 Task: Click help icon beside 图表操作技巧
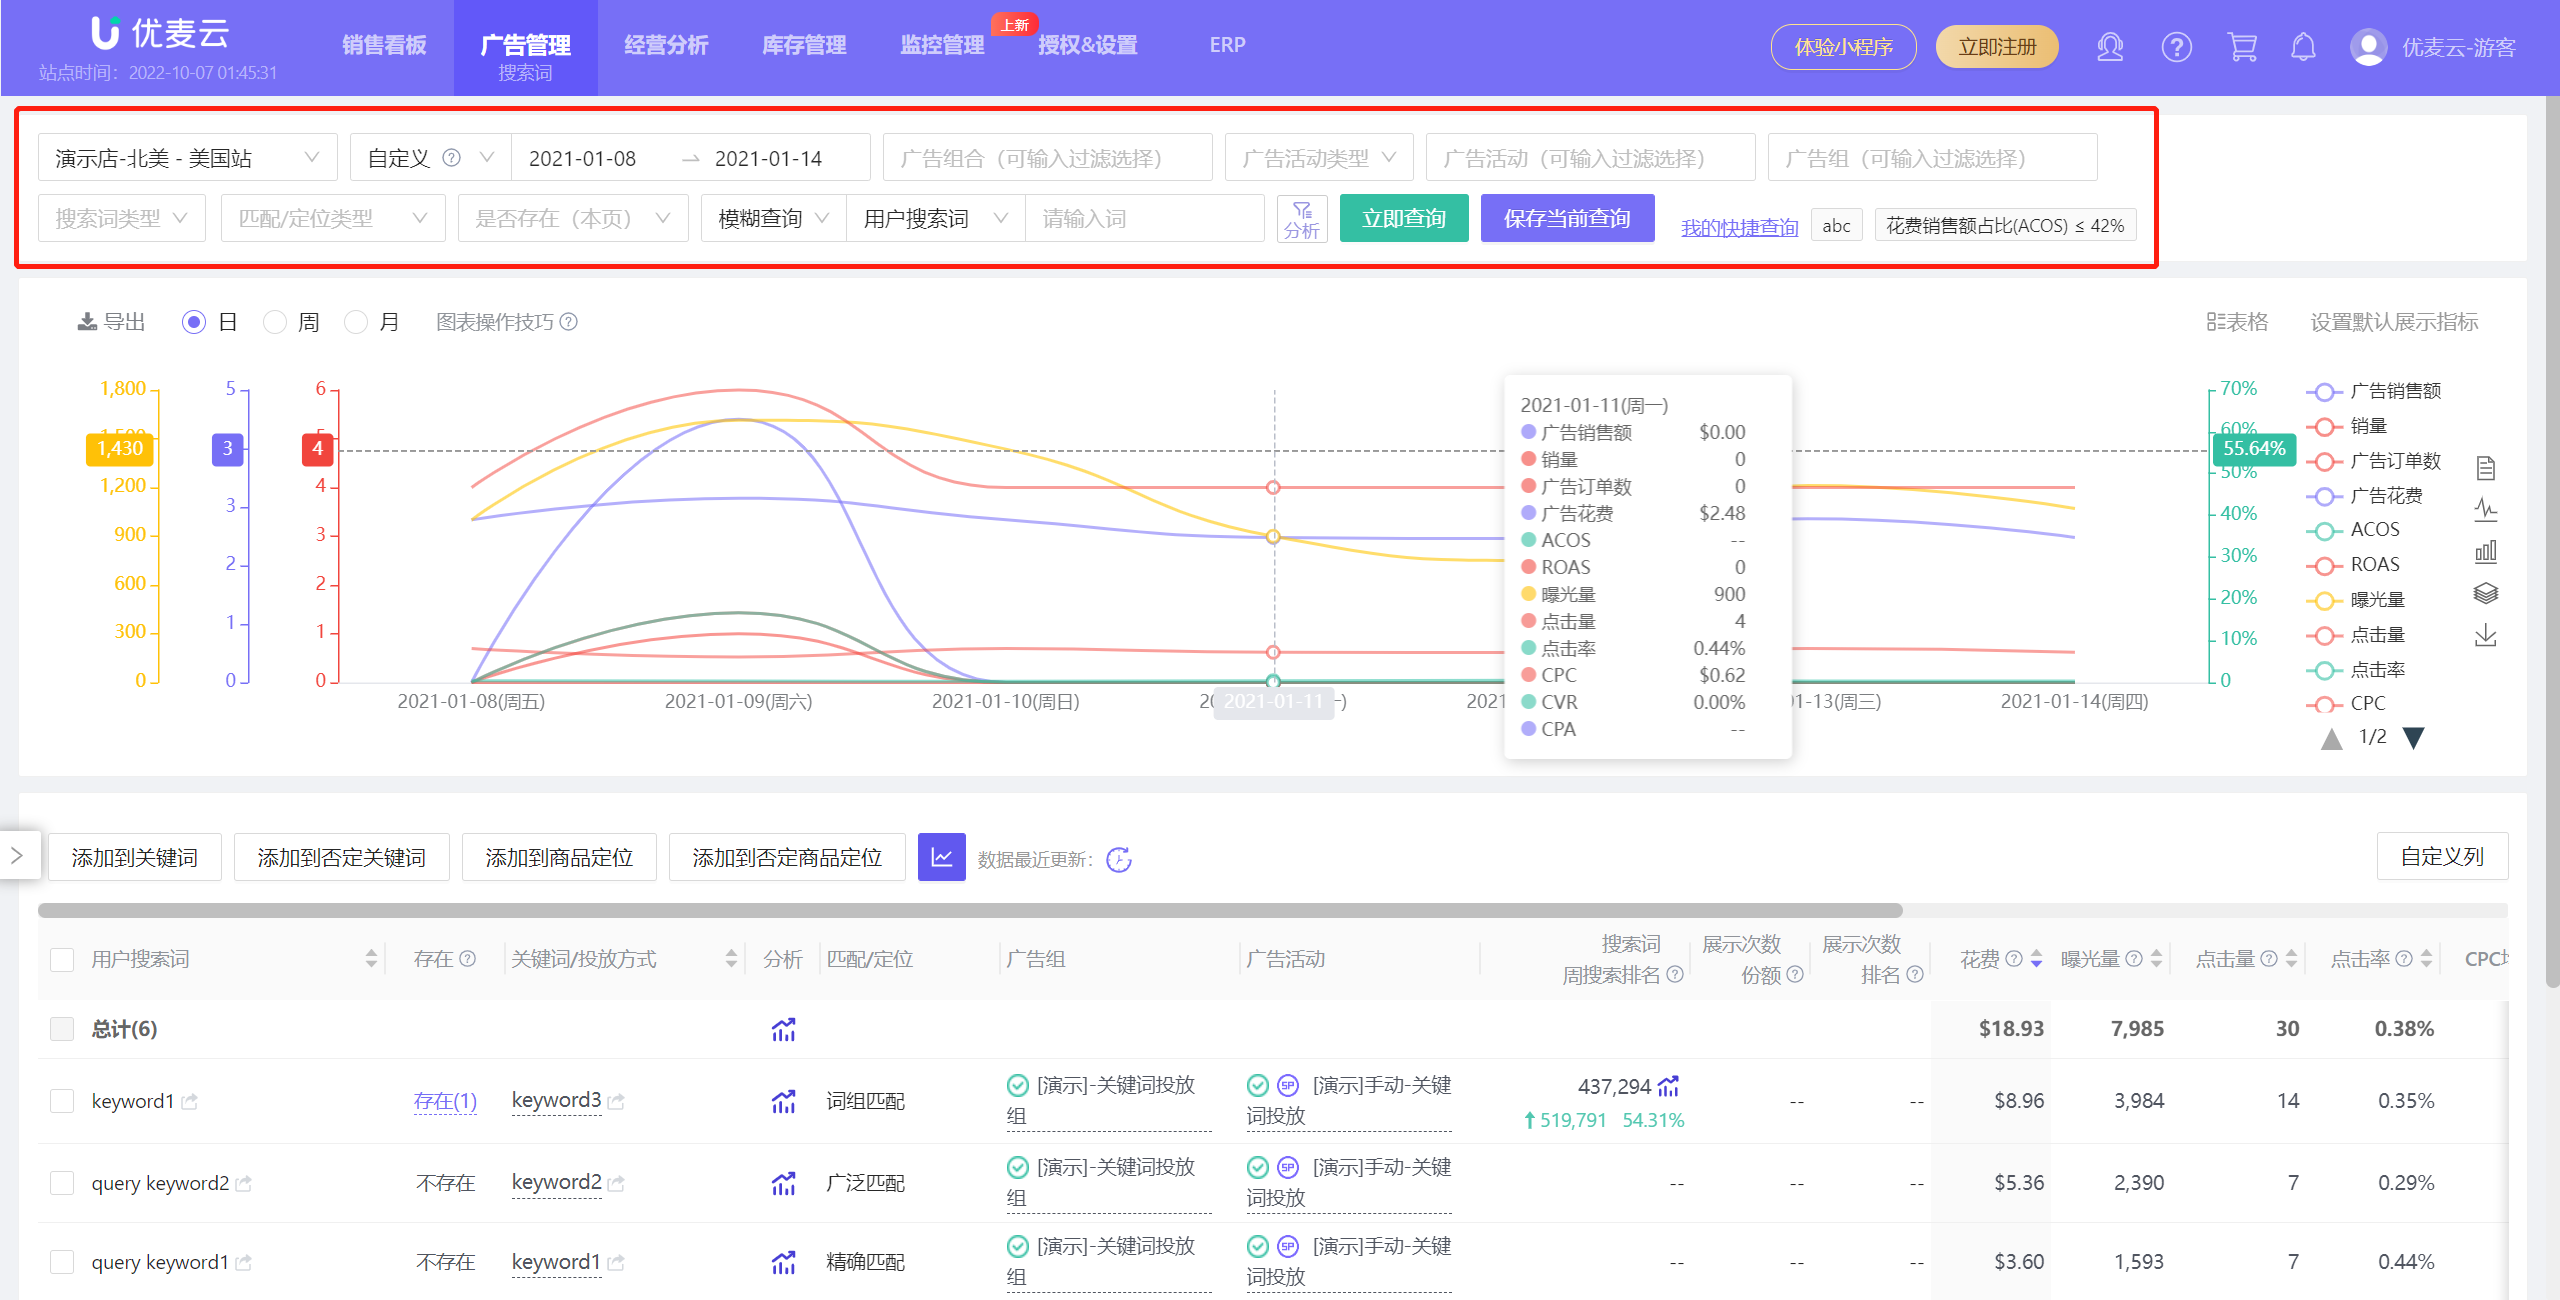coord(569,322)
